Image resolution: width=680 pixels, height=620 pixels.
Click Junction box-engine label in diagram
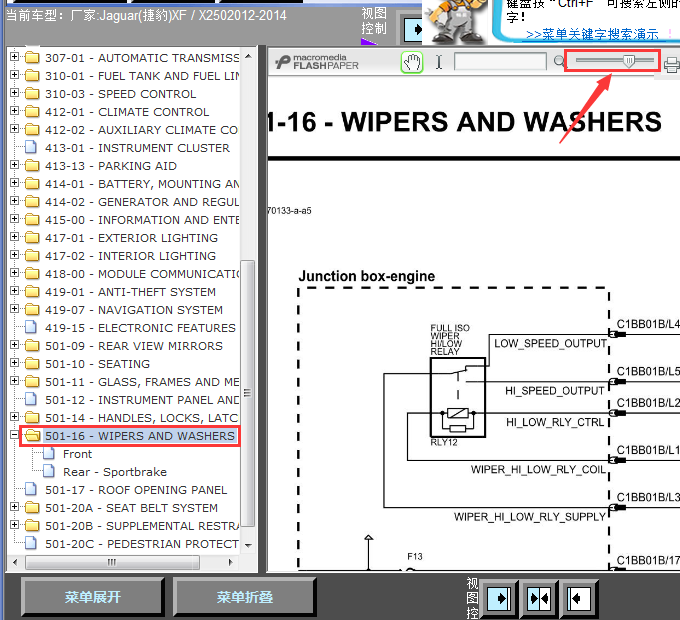tap(366, 276)
